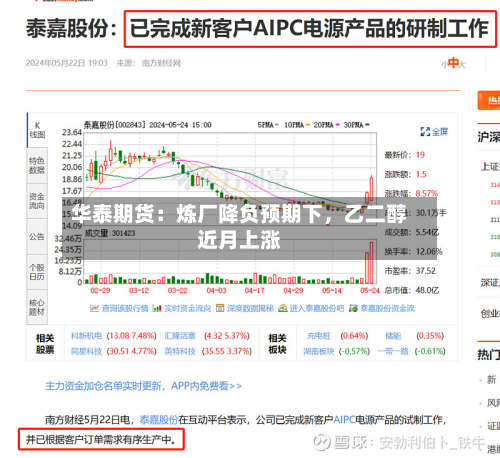The height and width of the screenshot is (458, 500).
Task: Open related stock 汇隆活塞
Action: tap(180, 336)
